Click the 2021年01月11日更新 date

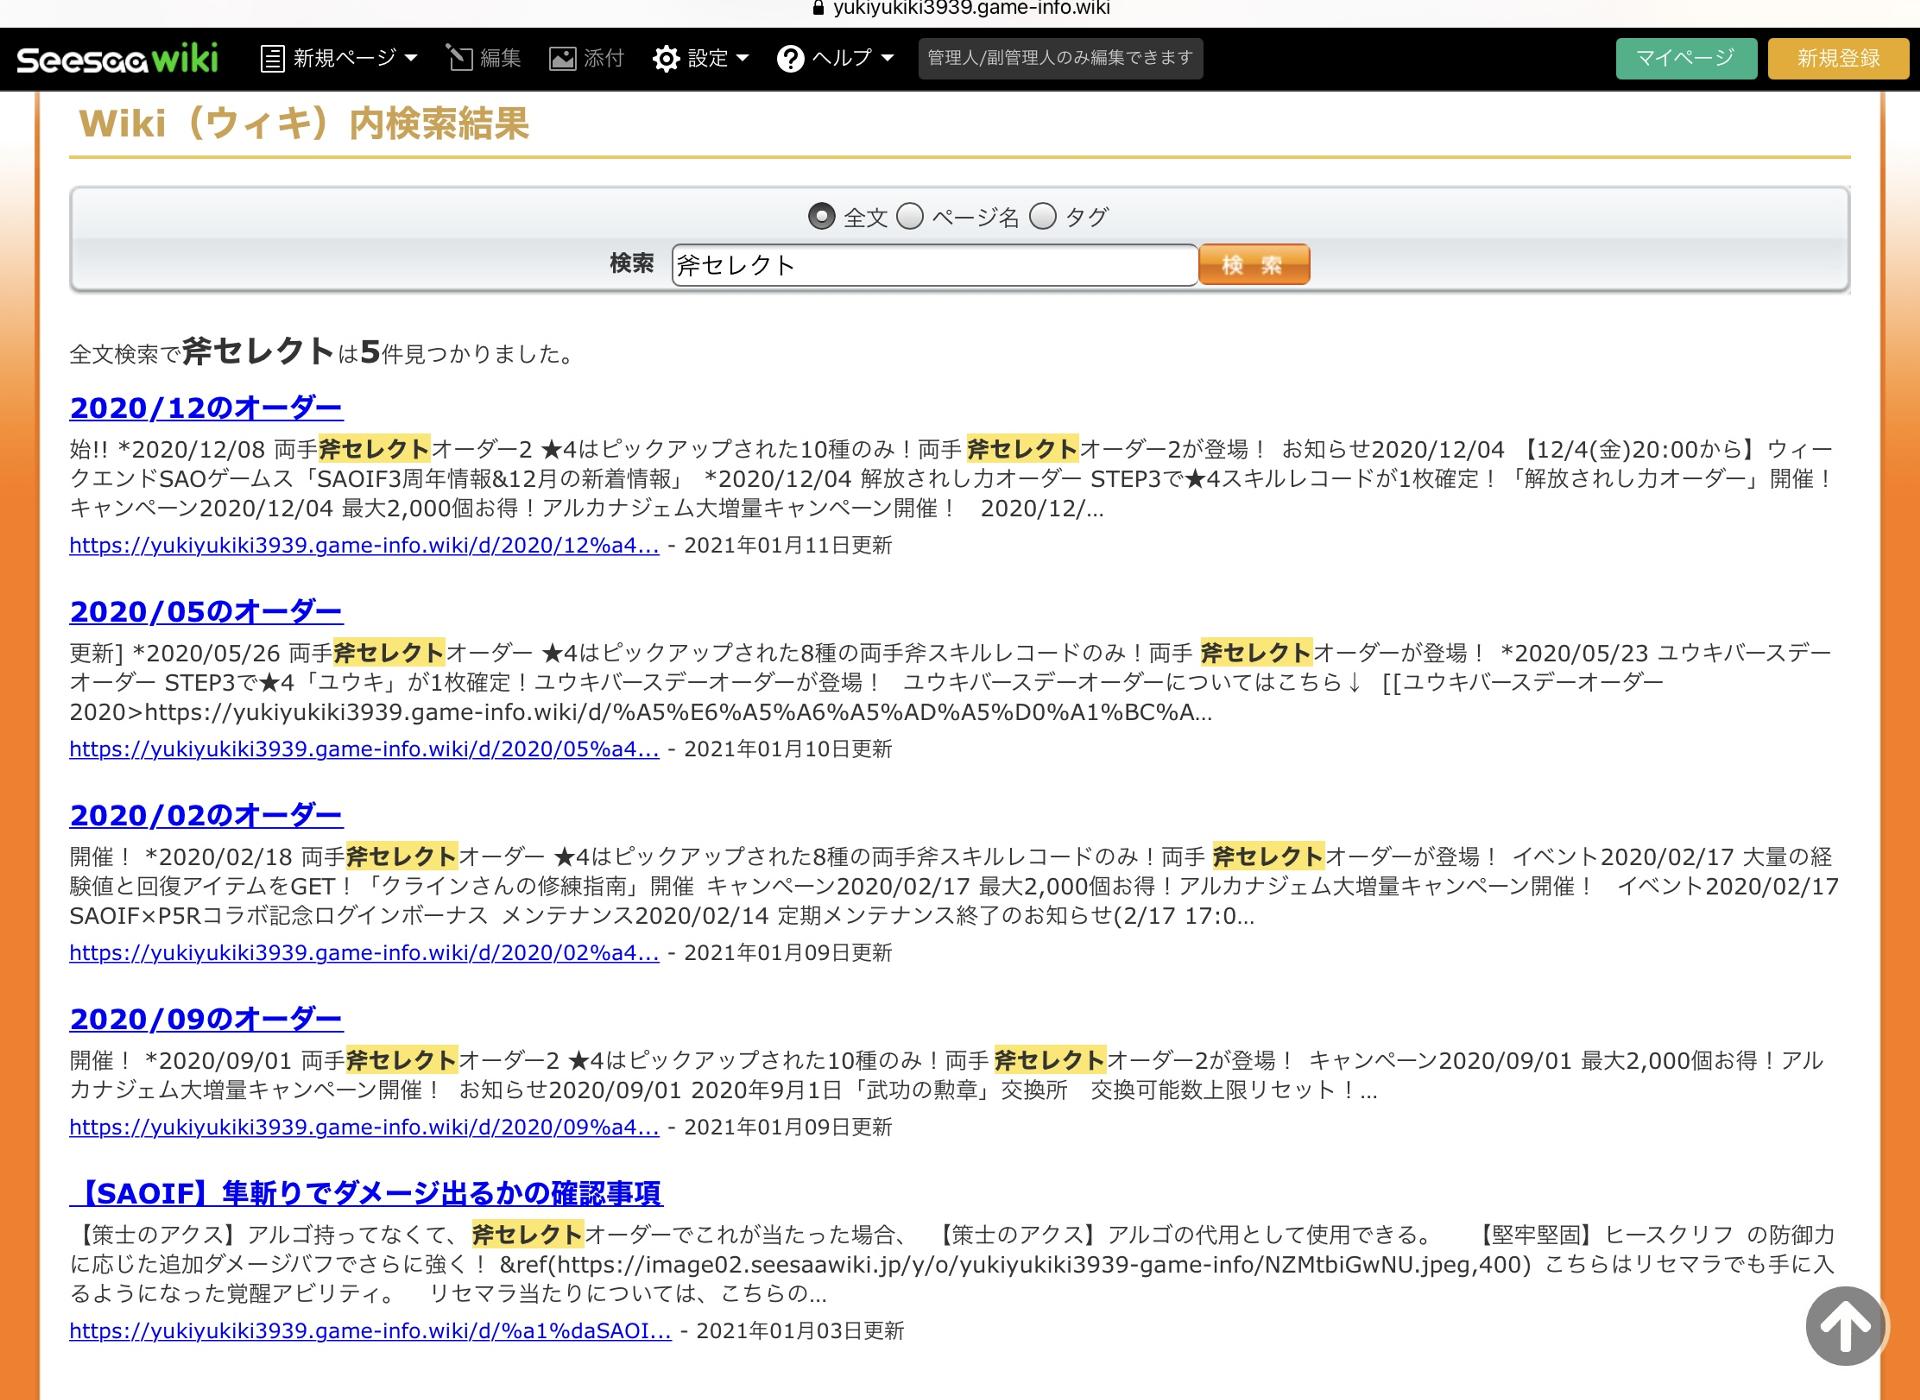coord(788,546)
